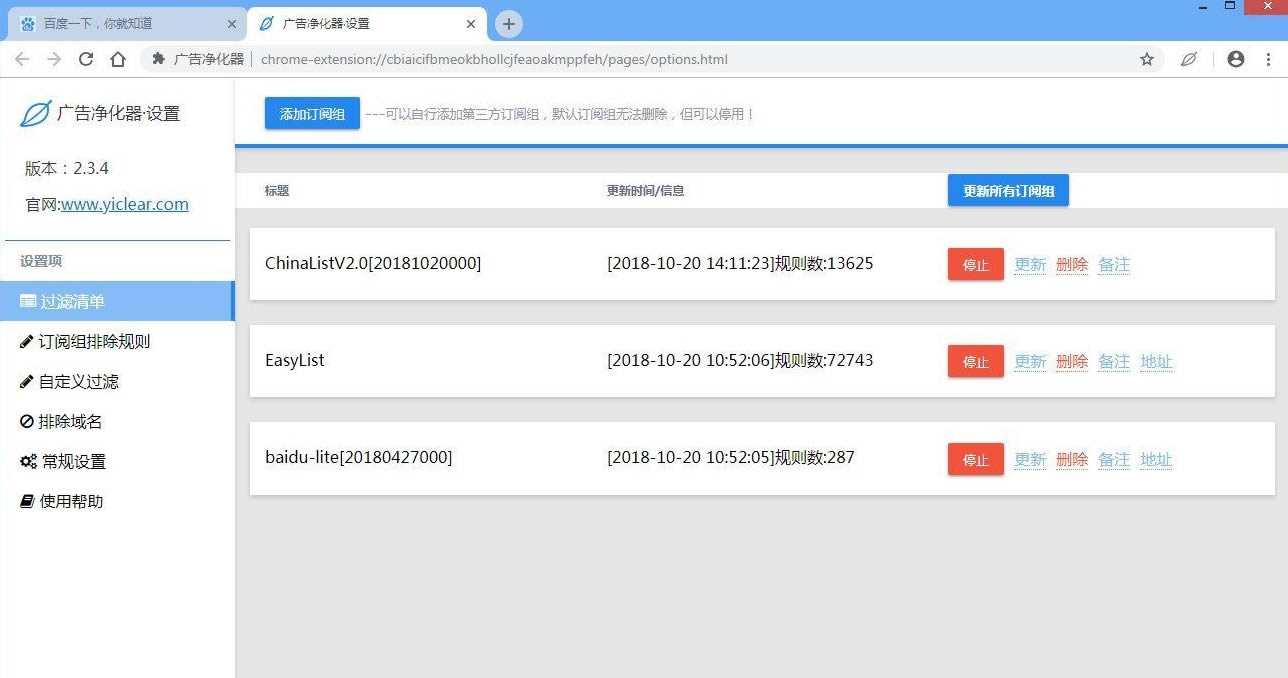Bookmark page with star icon
The width and height of the screenshot is (1288, 678).
[x=1147, y=59]
